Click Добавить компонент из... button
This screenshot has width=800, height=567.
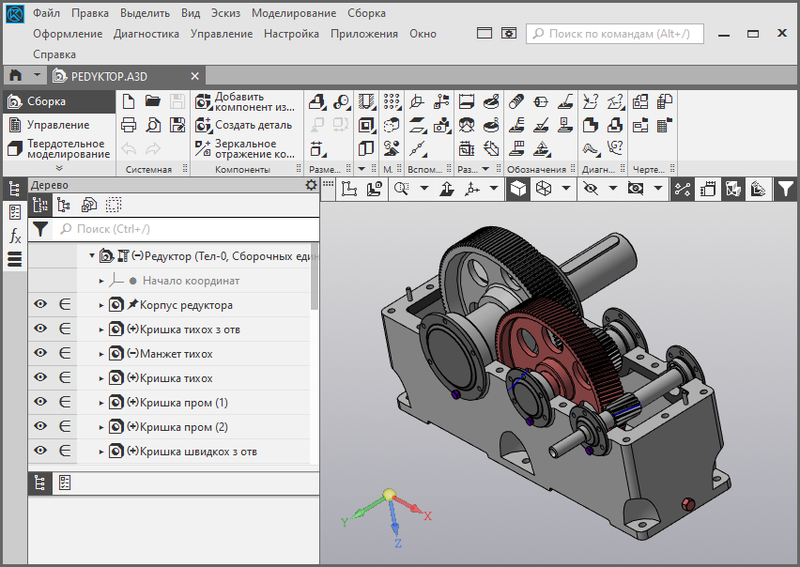[x=245, y=102]
